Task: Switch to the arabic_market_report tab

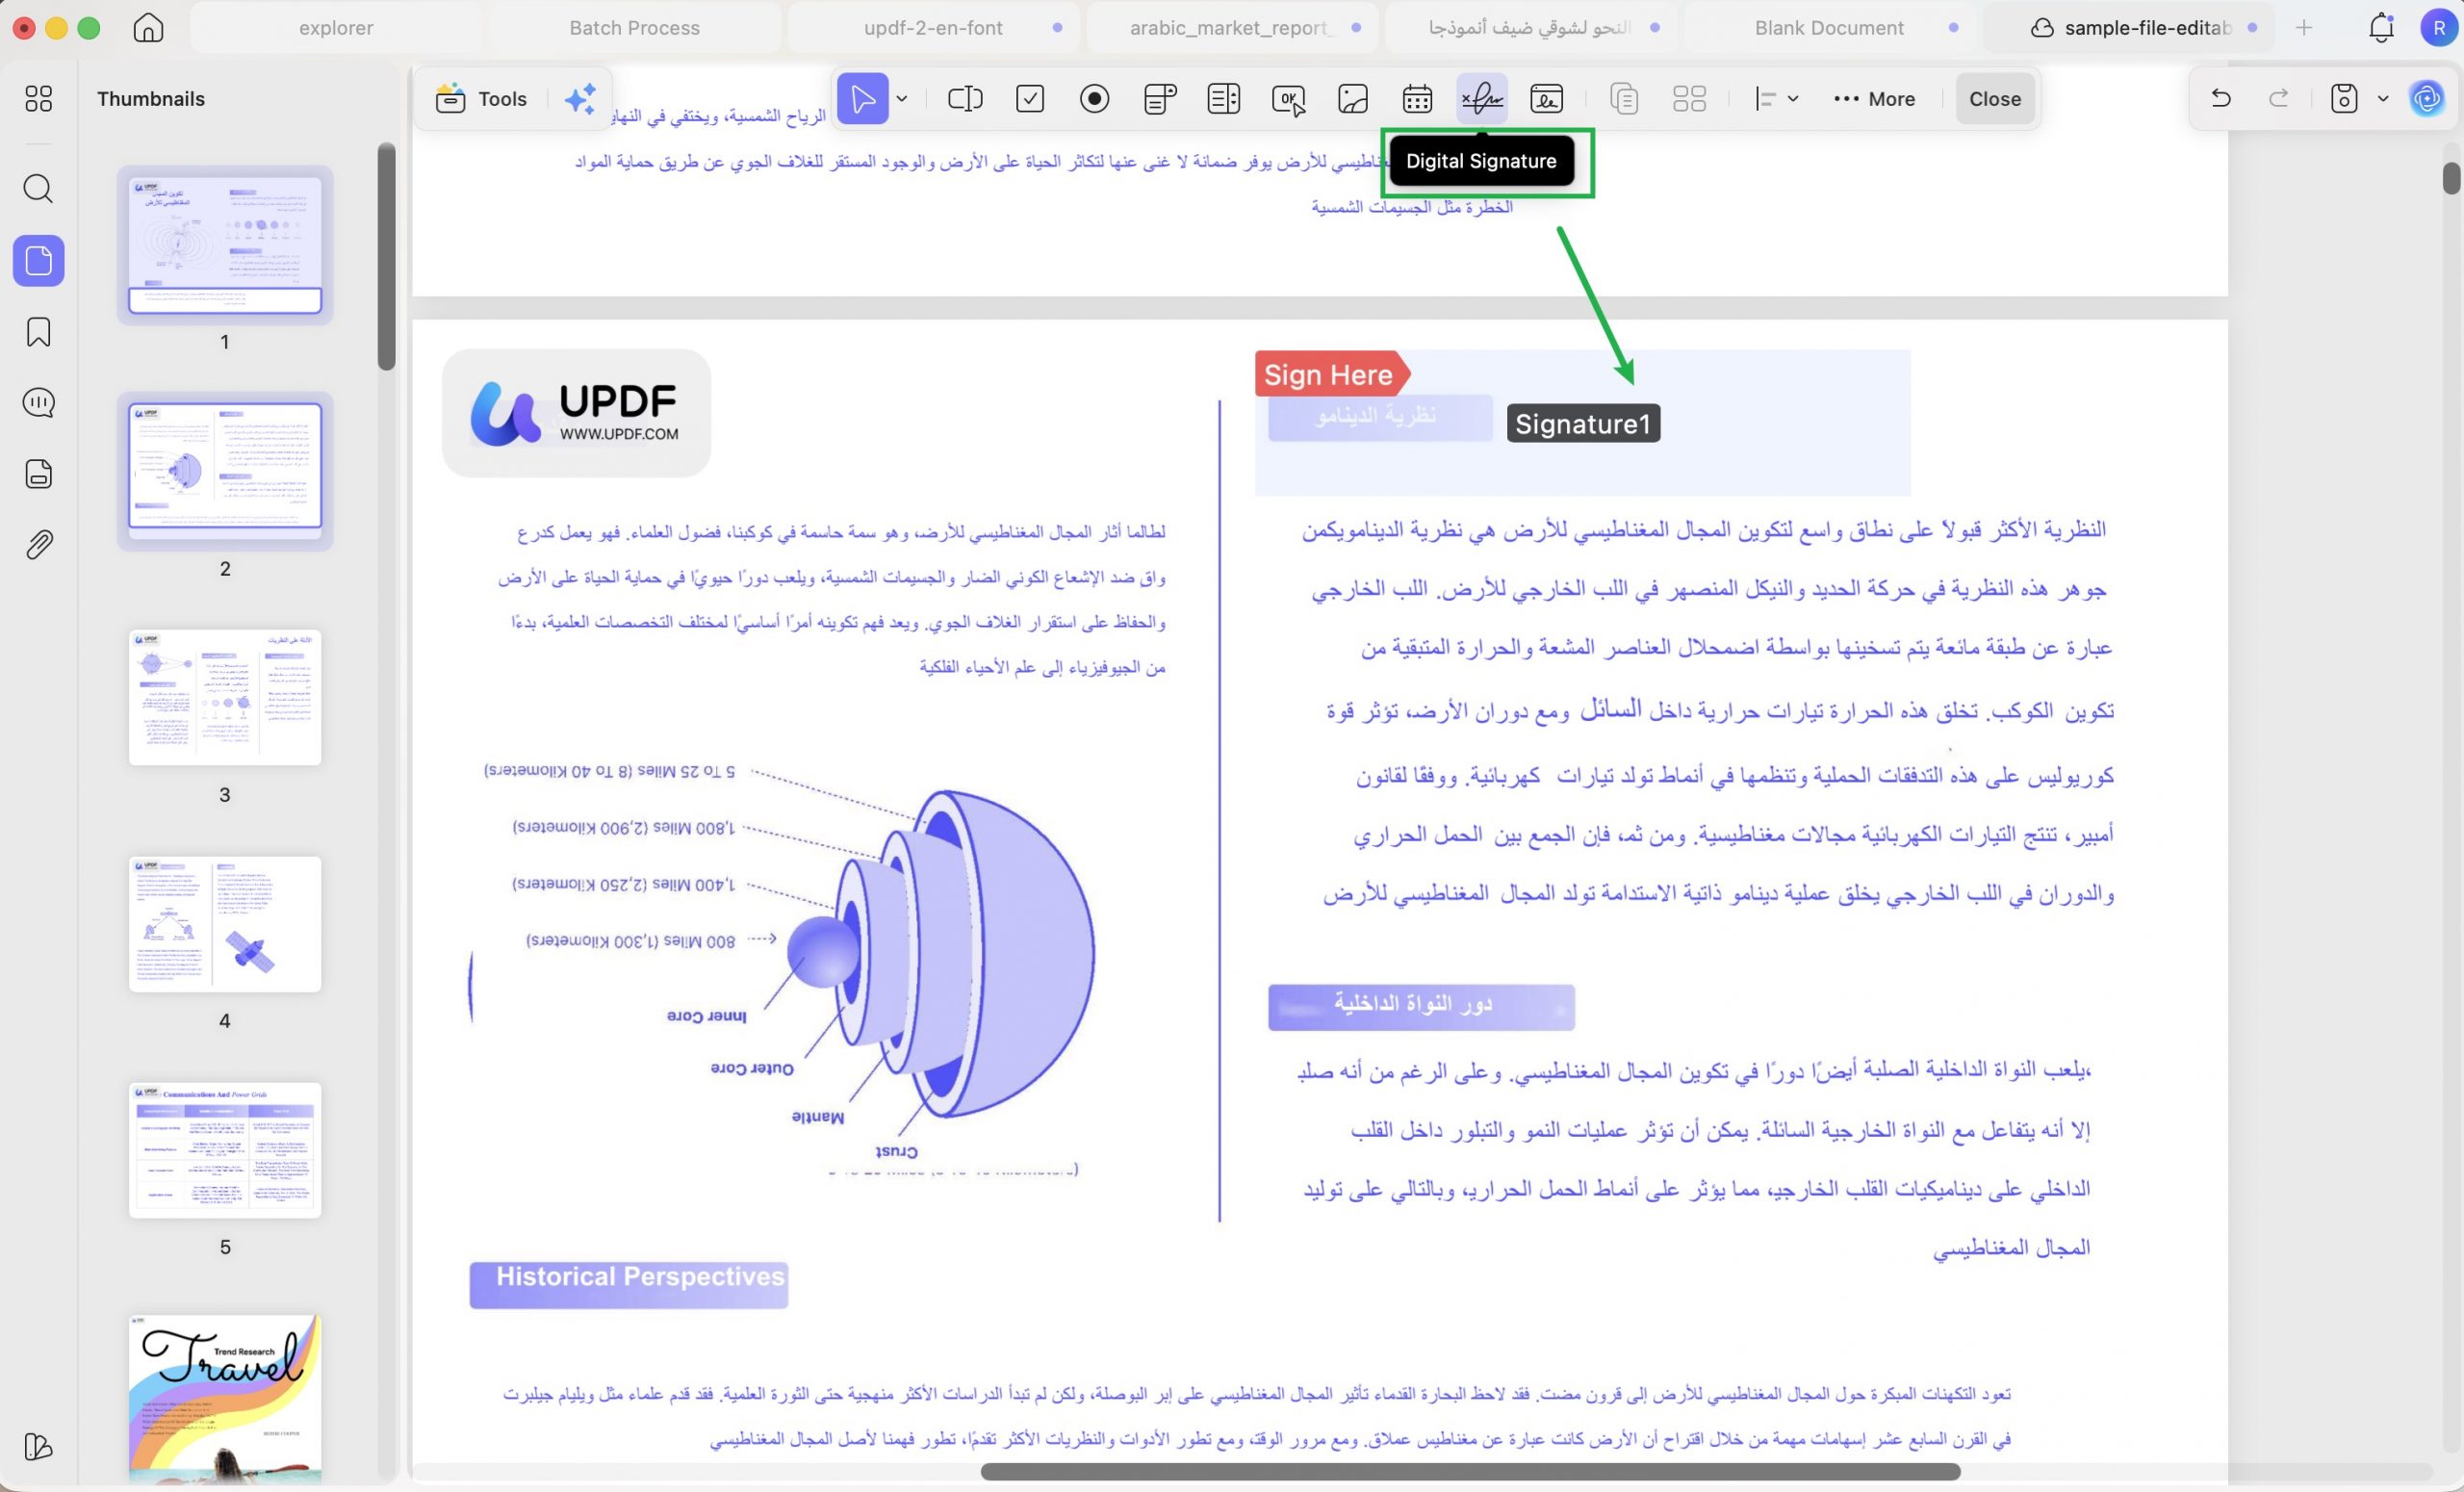Action: coord(1231,28)
